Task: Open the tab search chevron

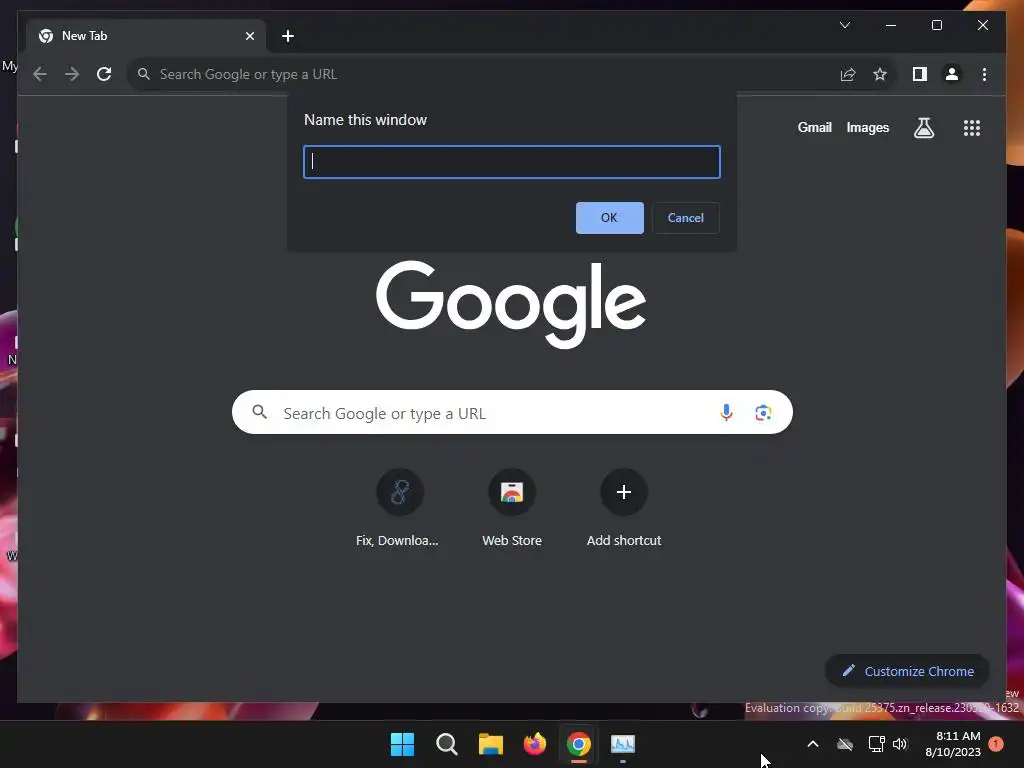Action: click(844, 25)
